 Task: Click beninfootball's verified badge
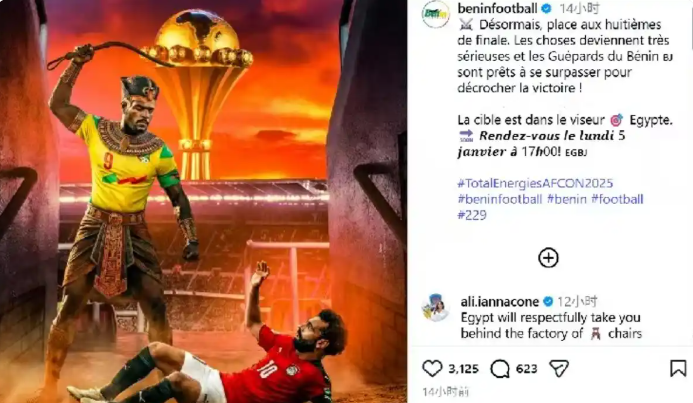tap(547, 8)
